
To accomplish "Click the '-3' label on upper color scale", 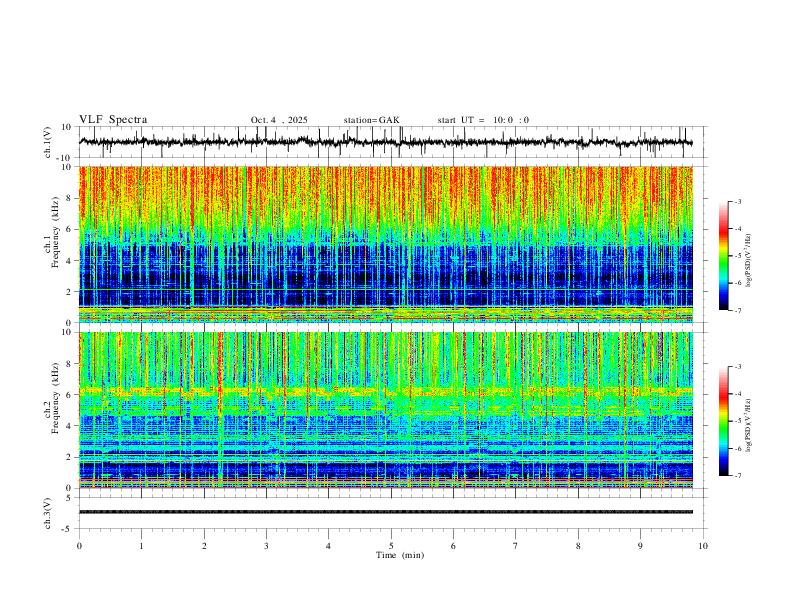I will point(737,201).
